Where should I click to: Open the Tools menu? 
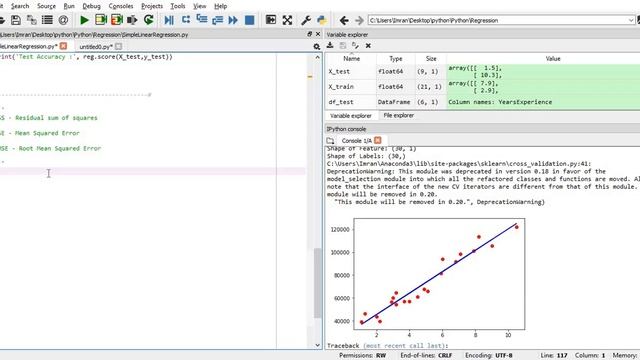coord(178,6)
